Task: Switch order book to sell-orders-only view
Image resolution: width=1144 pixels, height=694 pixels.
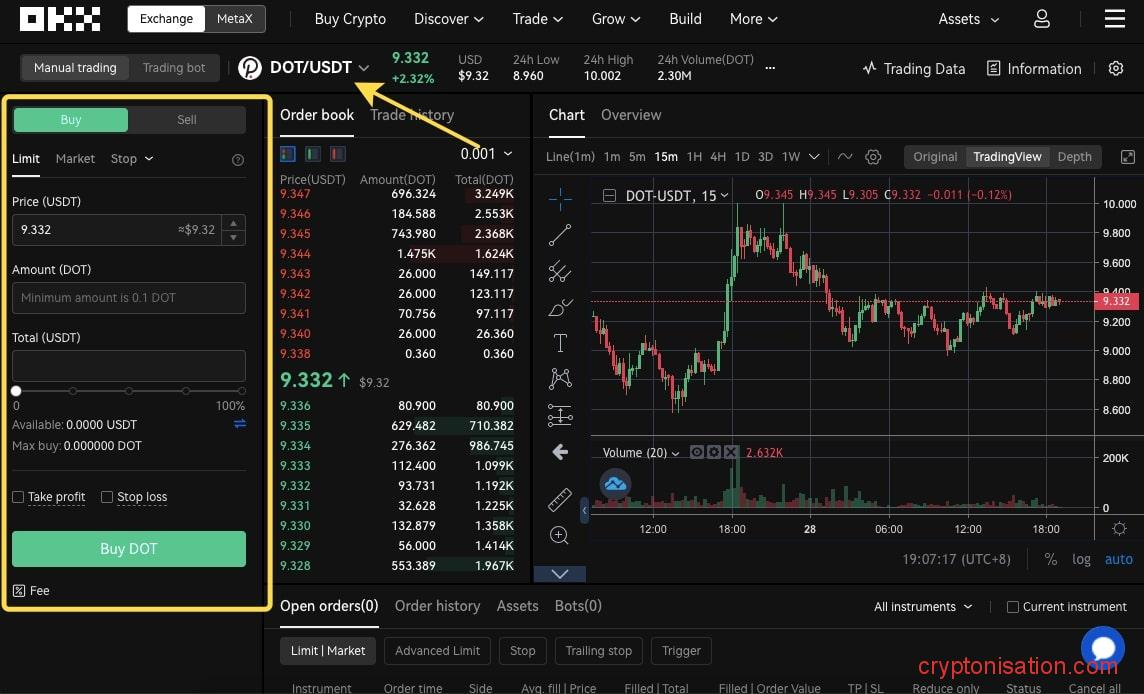Action: pyautogui.click(x=337, y=153)
